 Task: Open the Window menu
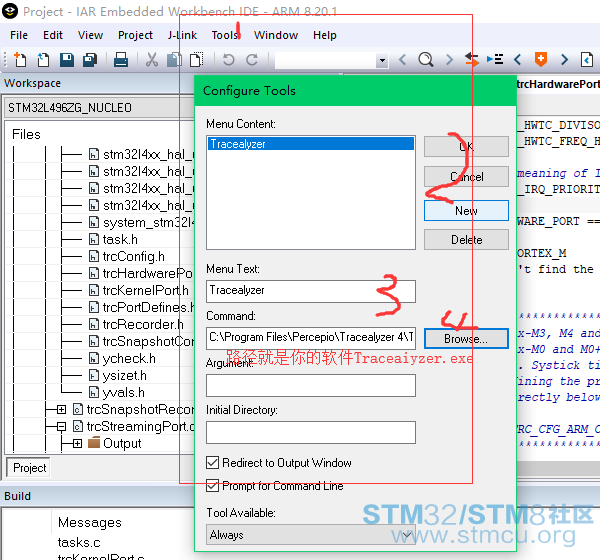[x=276, y=35]
